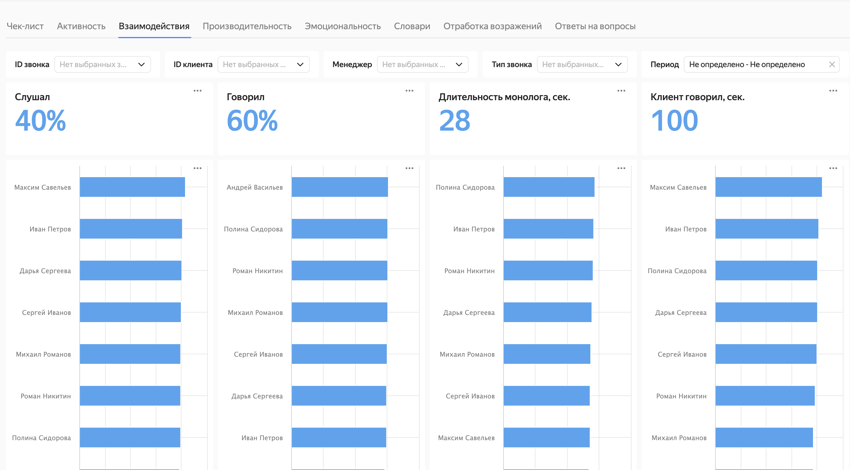Go to the Отработка возражений tab

coord(492,26)
